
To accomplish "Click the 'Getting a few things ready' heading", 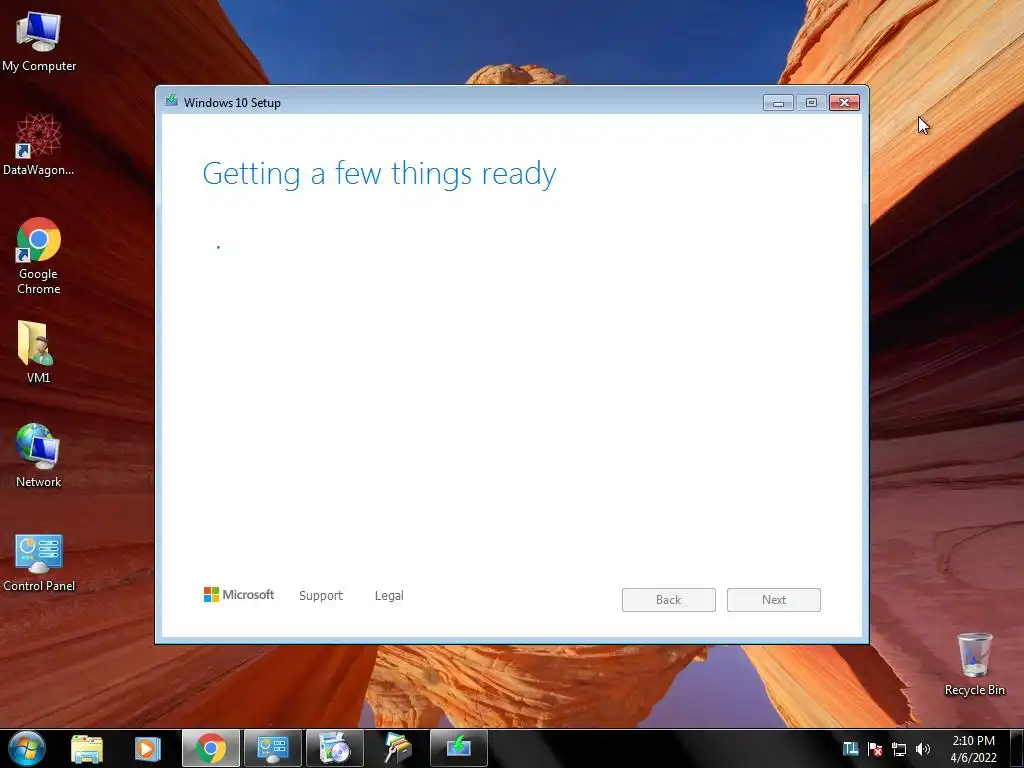I will (379, 174).
